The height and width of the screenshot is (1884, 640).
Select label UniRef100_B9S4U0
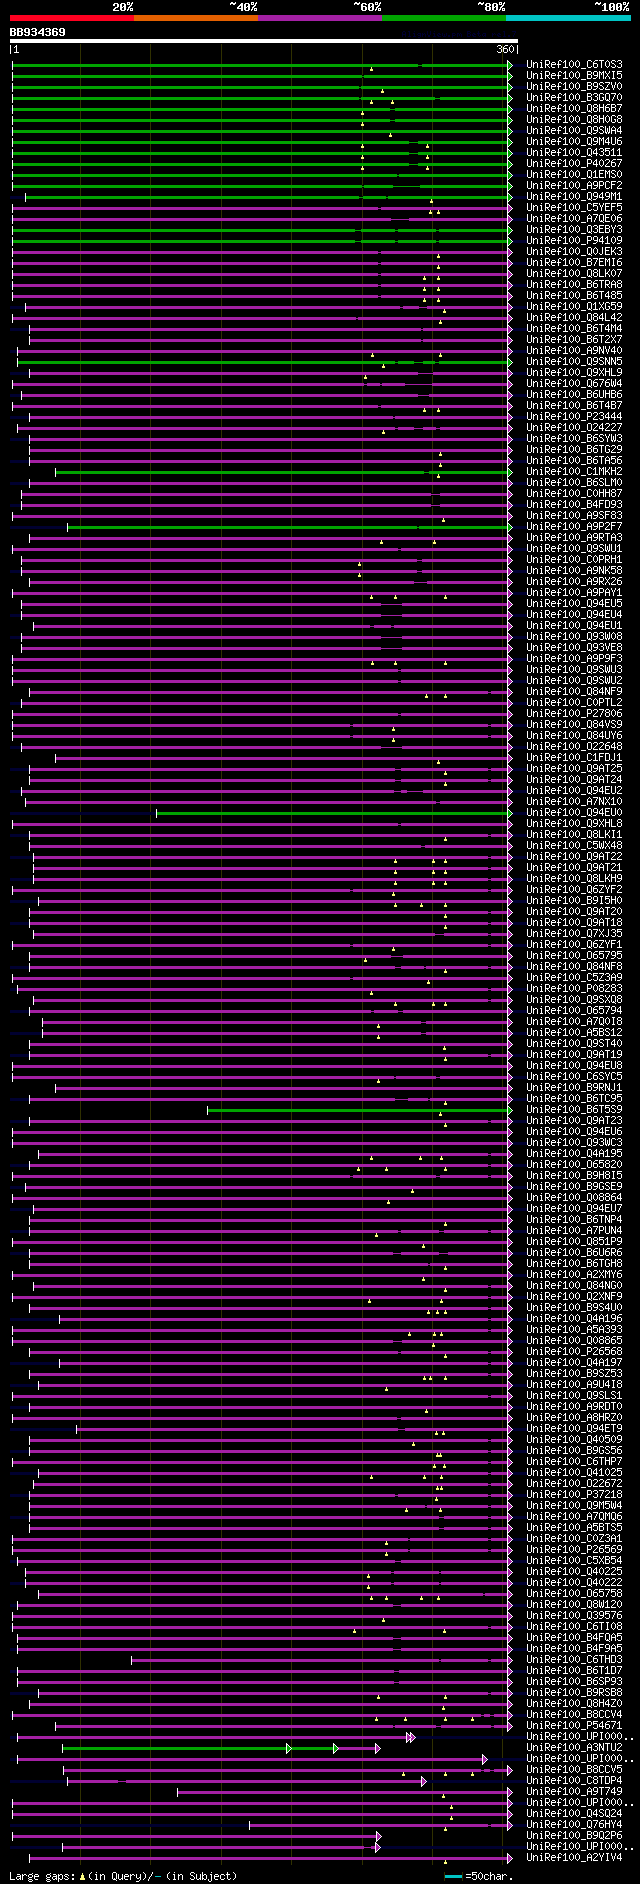pos(574,1308)
